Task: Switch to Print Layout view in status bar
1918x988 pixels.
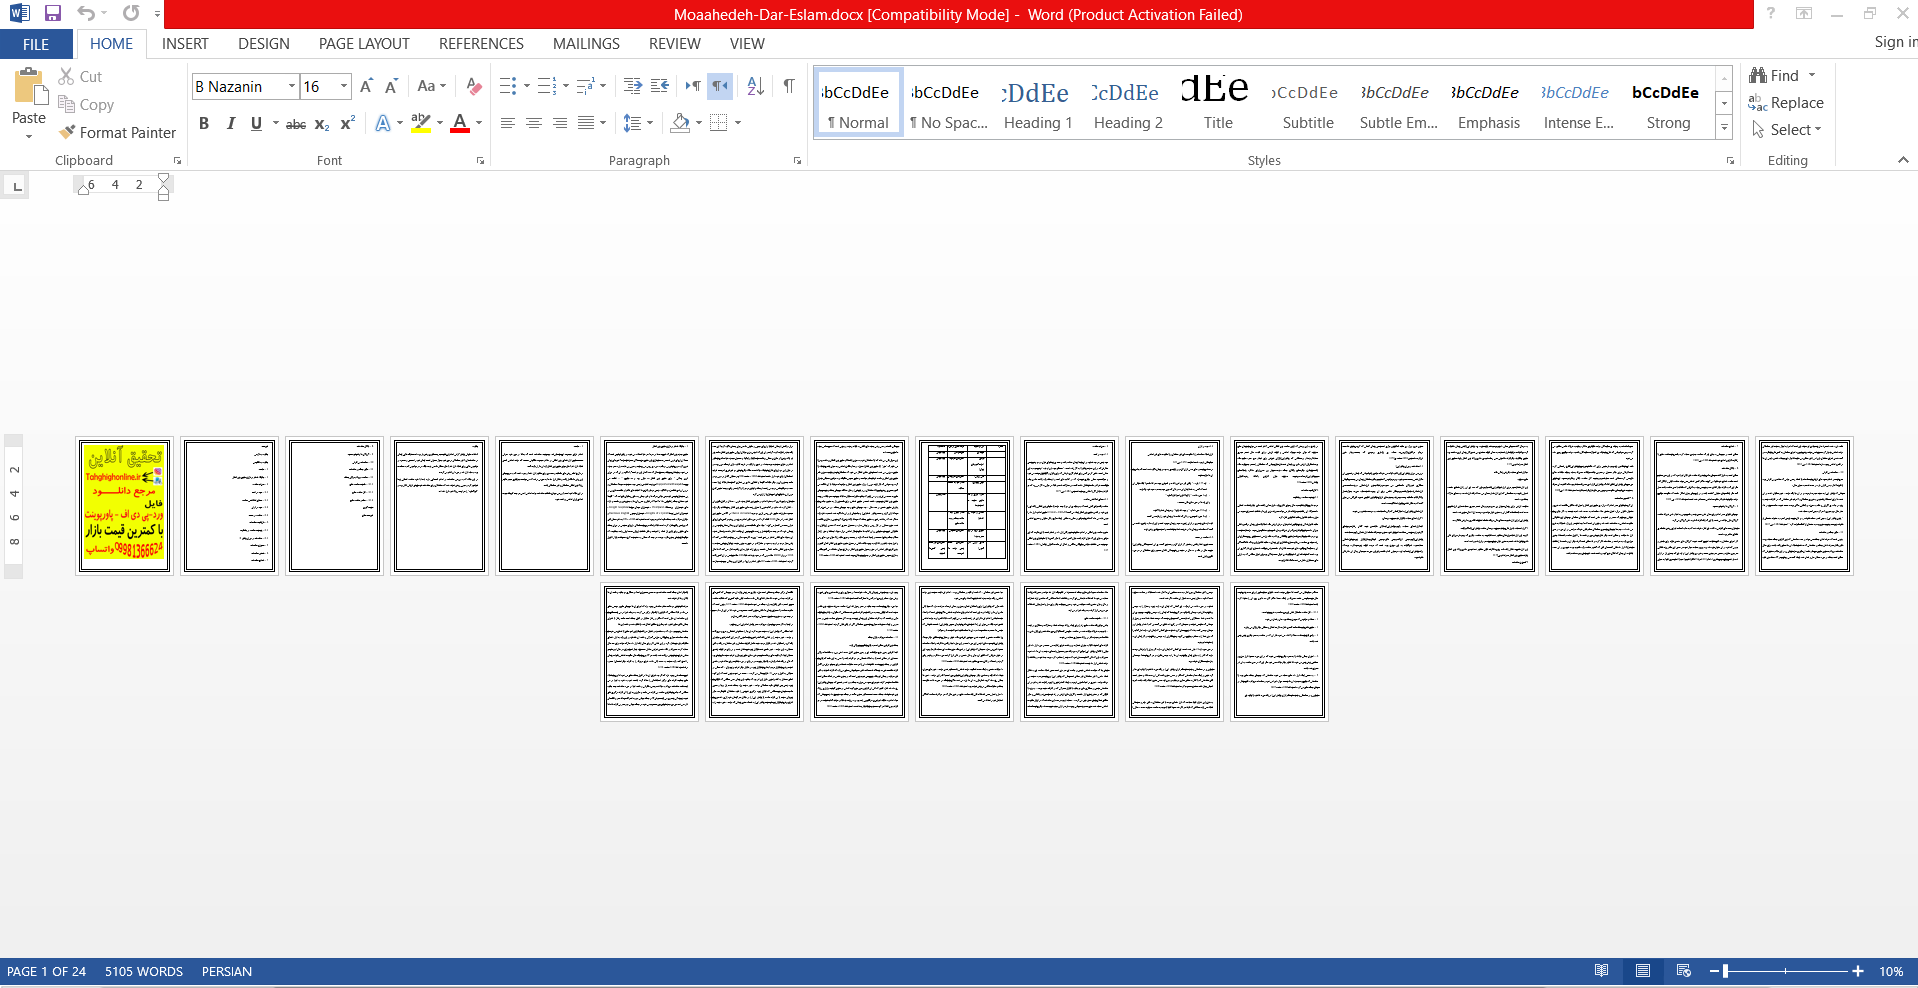Action: (1643, 971)
